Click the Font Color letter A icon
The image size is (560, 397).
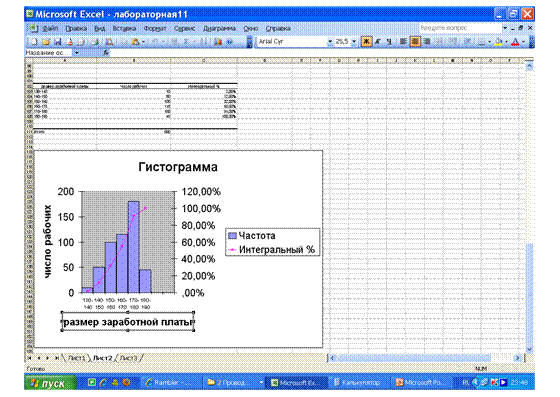point(515,42)
